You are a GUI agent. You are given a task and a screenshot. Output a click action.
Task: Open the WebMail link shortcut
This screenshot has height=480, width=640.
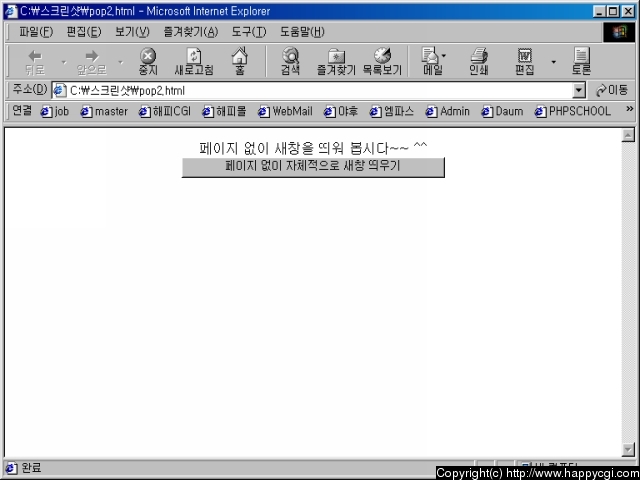285,111
